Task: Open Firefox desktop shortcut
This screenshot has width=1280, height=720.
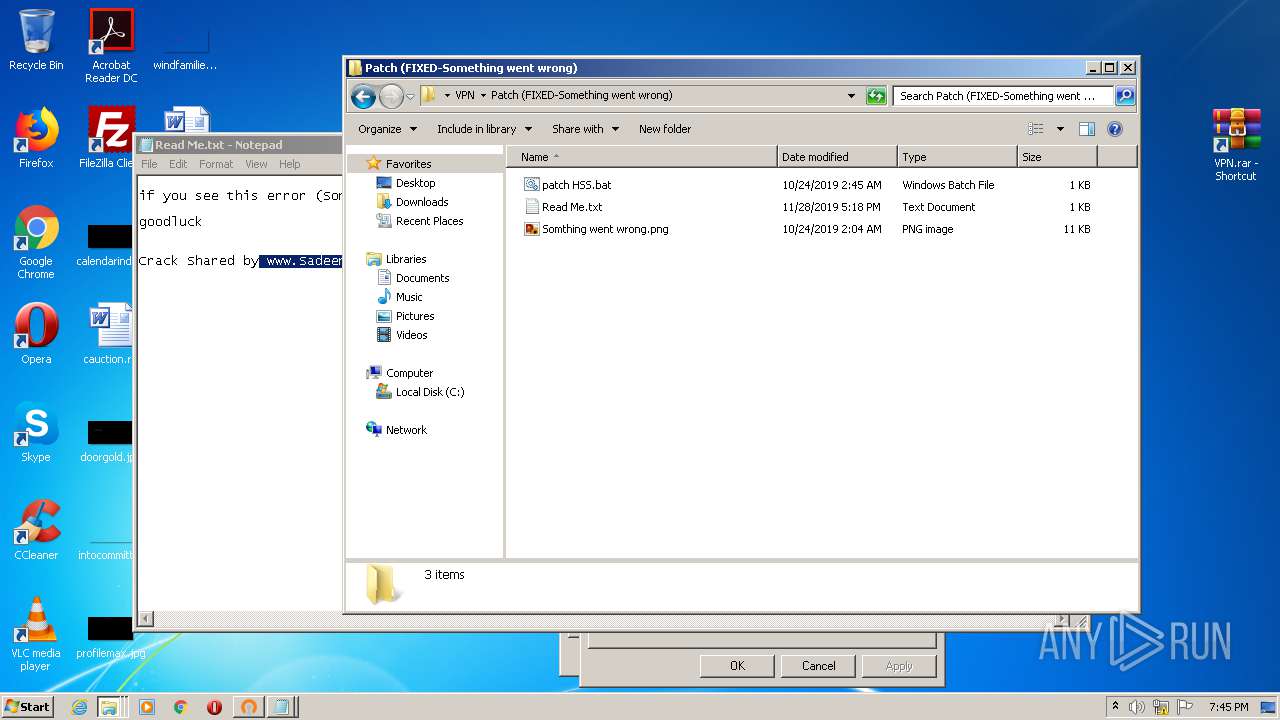Action: pos(36,138)
